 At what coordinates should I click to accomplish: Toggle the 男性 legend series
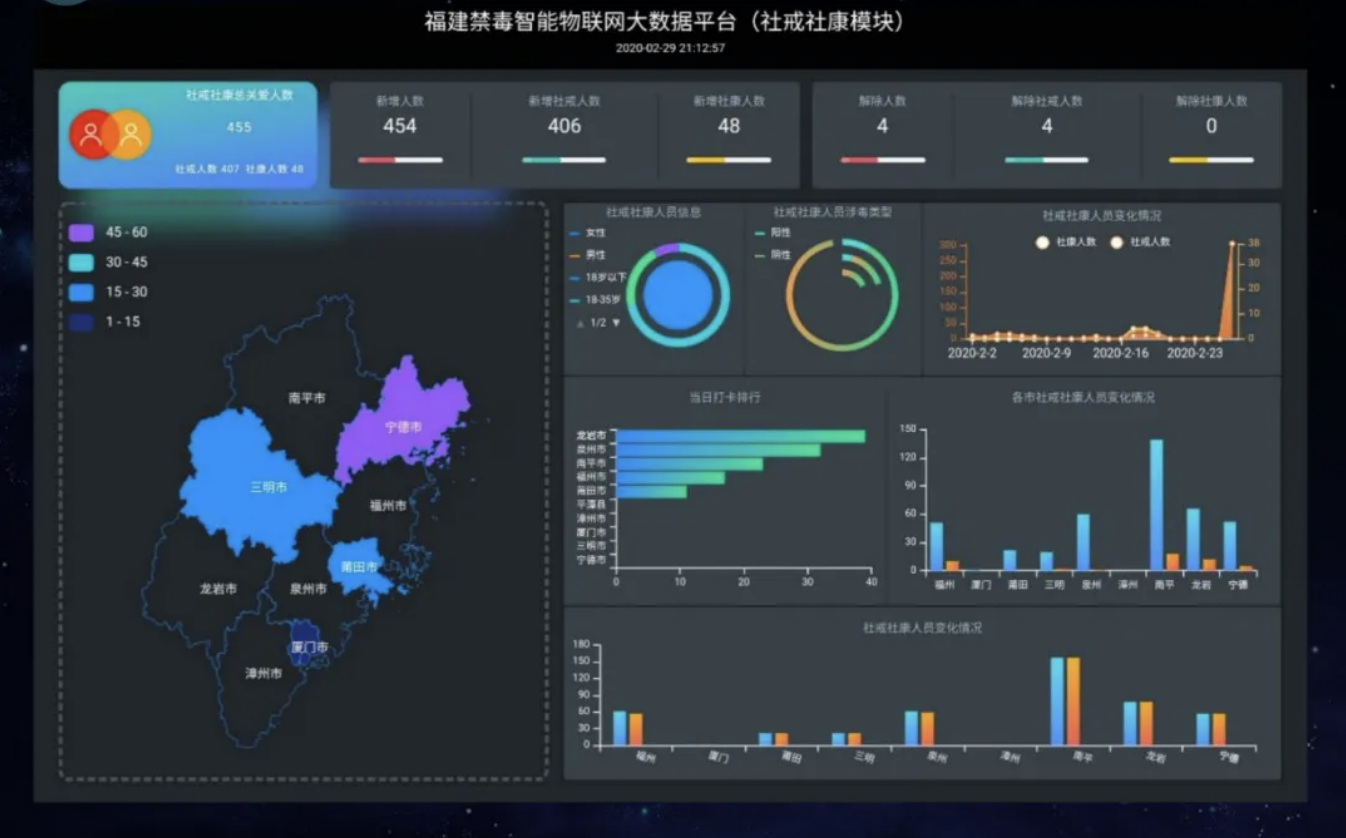click(589, 255)
